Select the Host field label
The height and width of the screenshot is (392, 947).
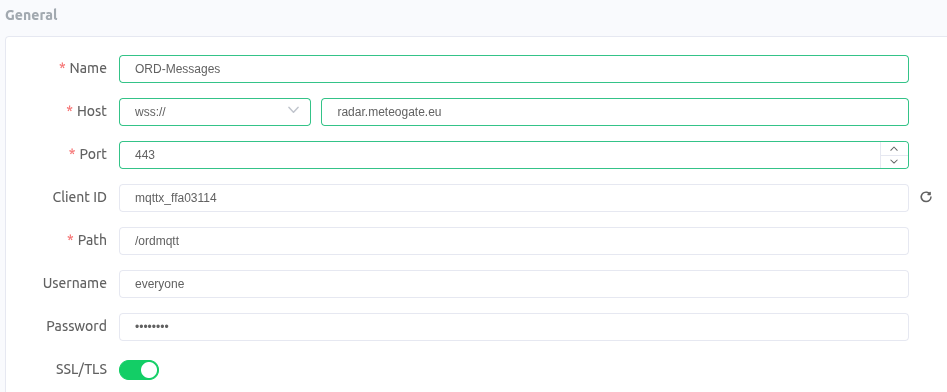pyautogui.click(x=92, y=111)
